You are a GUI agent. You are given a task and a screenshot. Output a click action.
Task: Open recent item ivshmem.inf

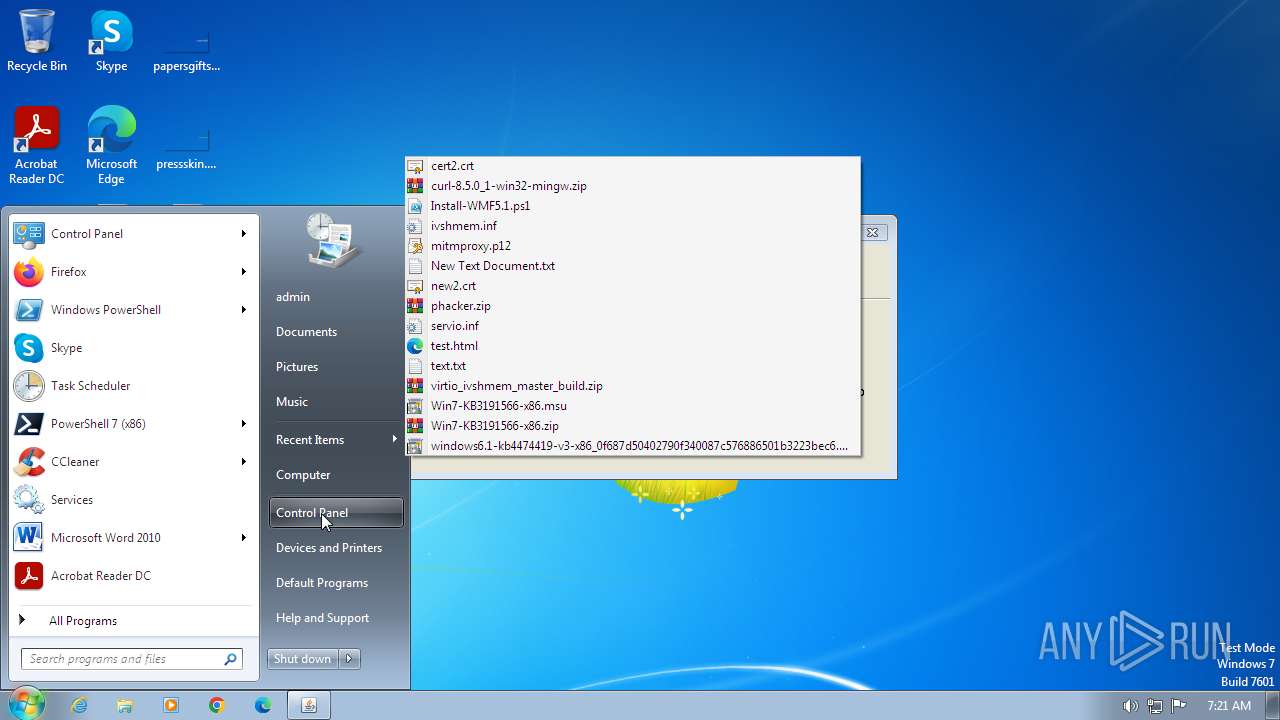tap(632, 226)
